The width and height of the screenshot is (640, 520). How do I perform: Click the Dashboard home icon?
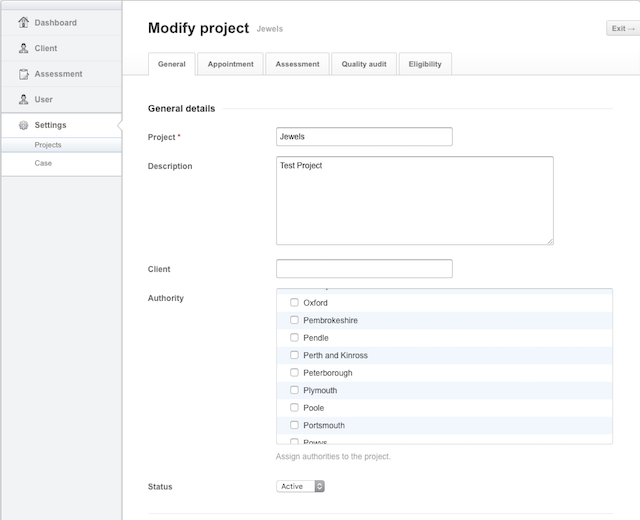pos(24,22)
